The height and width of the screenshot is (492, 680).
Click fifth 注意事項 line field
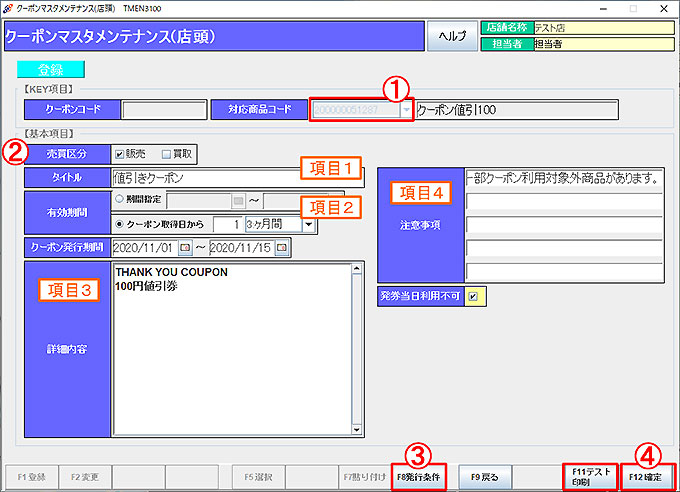(x=564, y=272)
